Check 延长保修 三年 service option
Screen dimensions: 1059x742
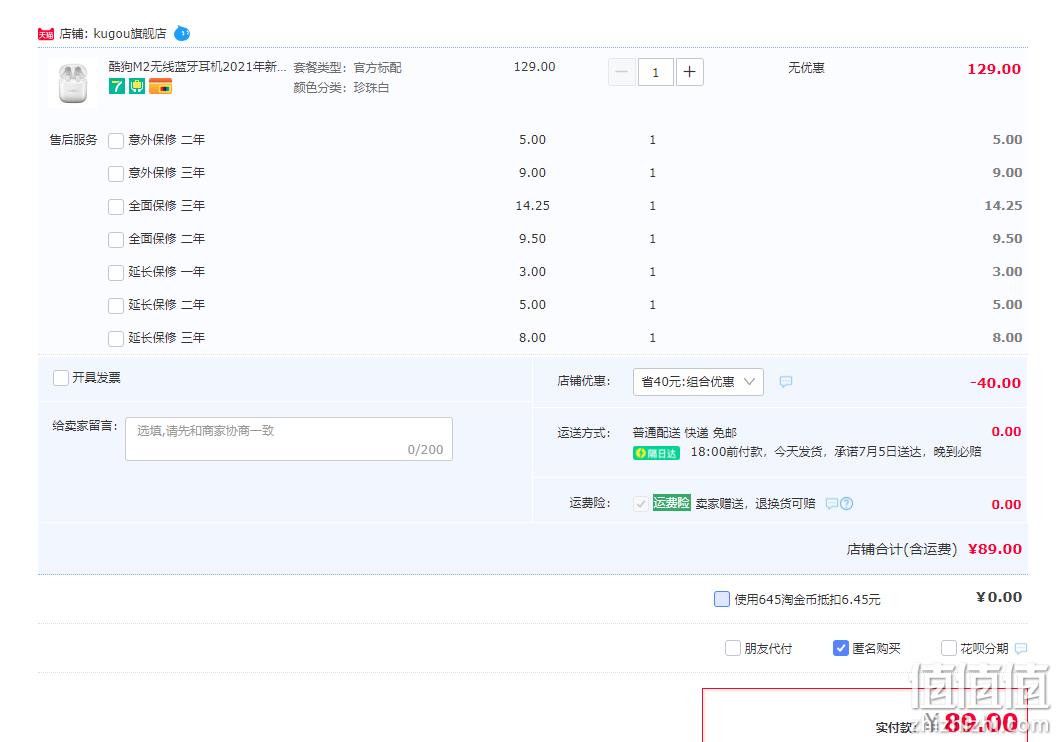pos(116,338)
